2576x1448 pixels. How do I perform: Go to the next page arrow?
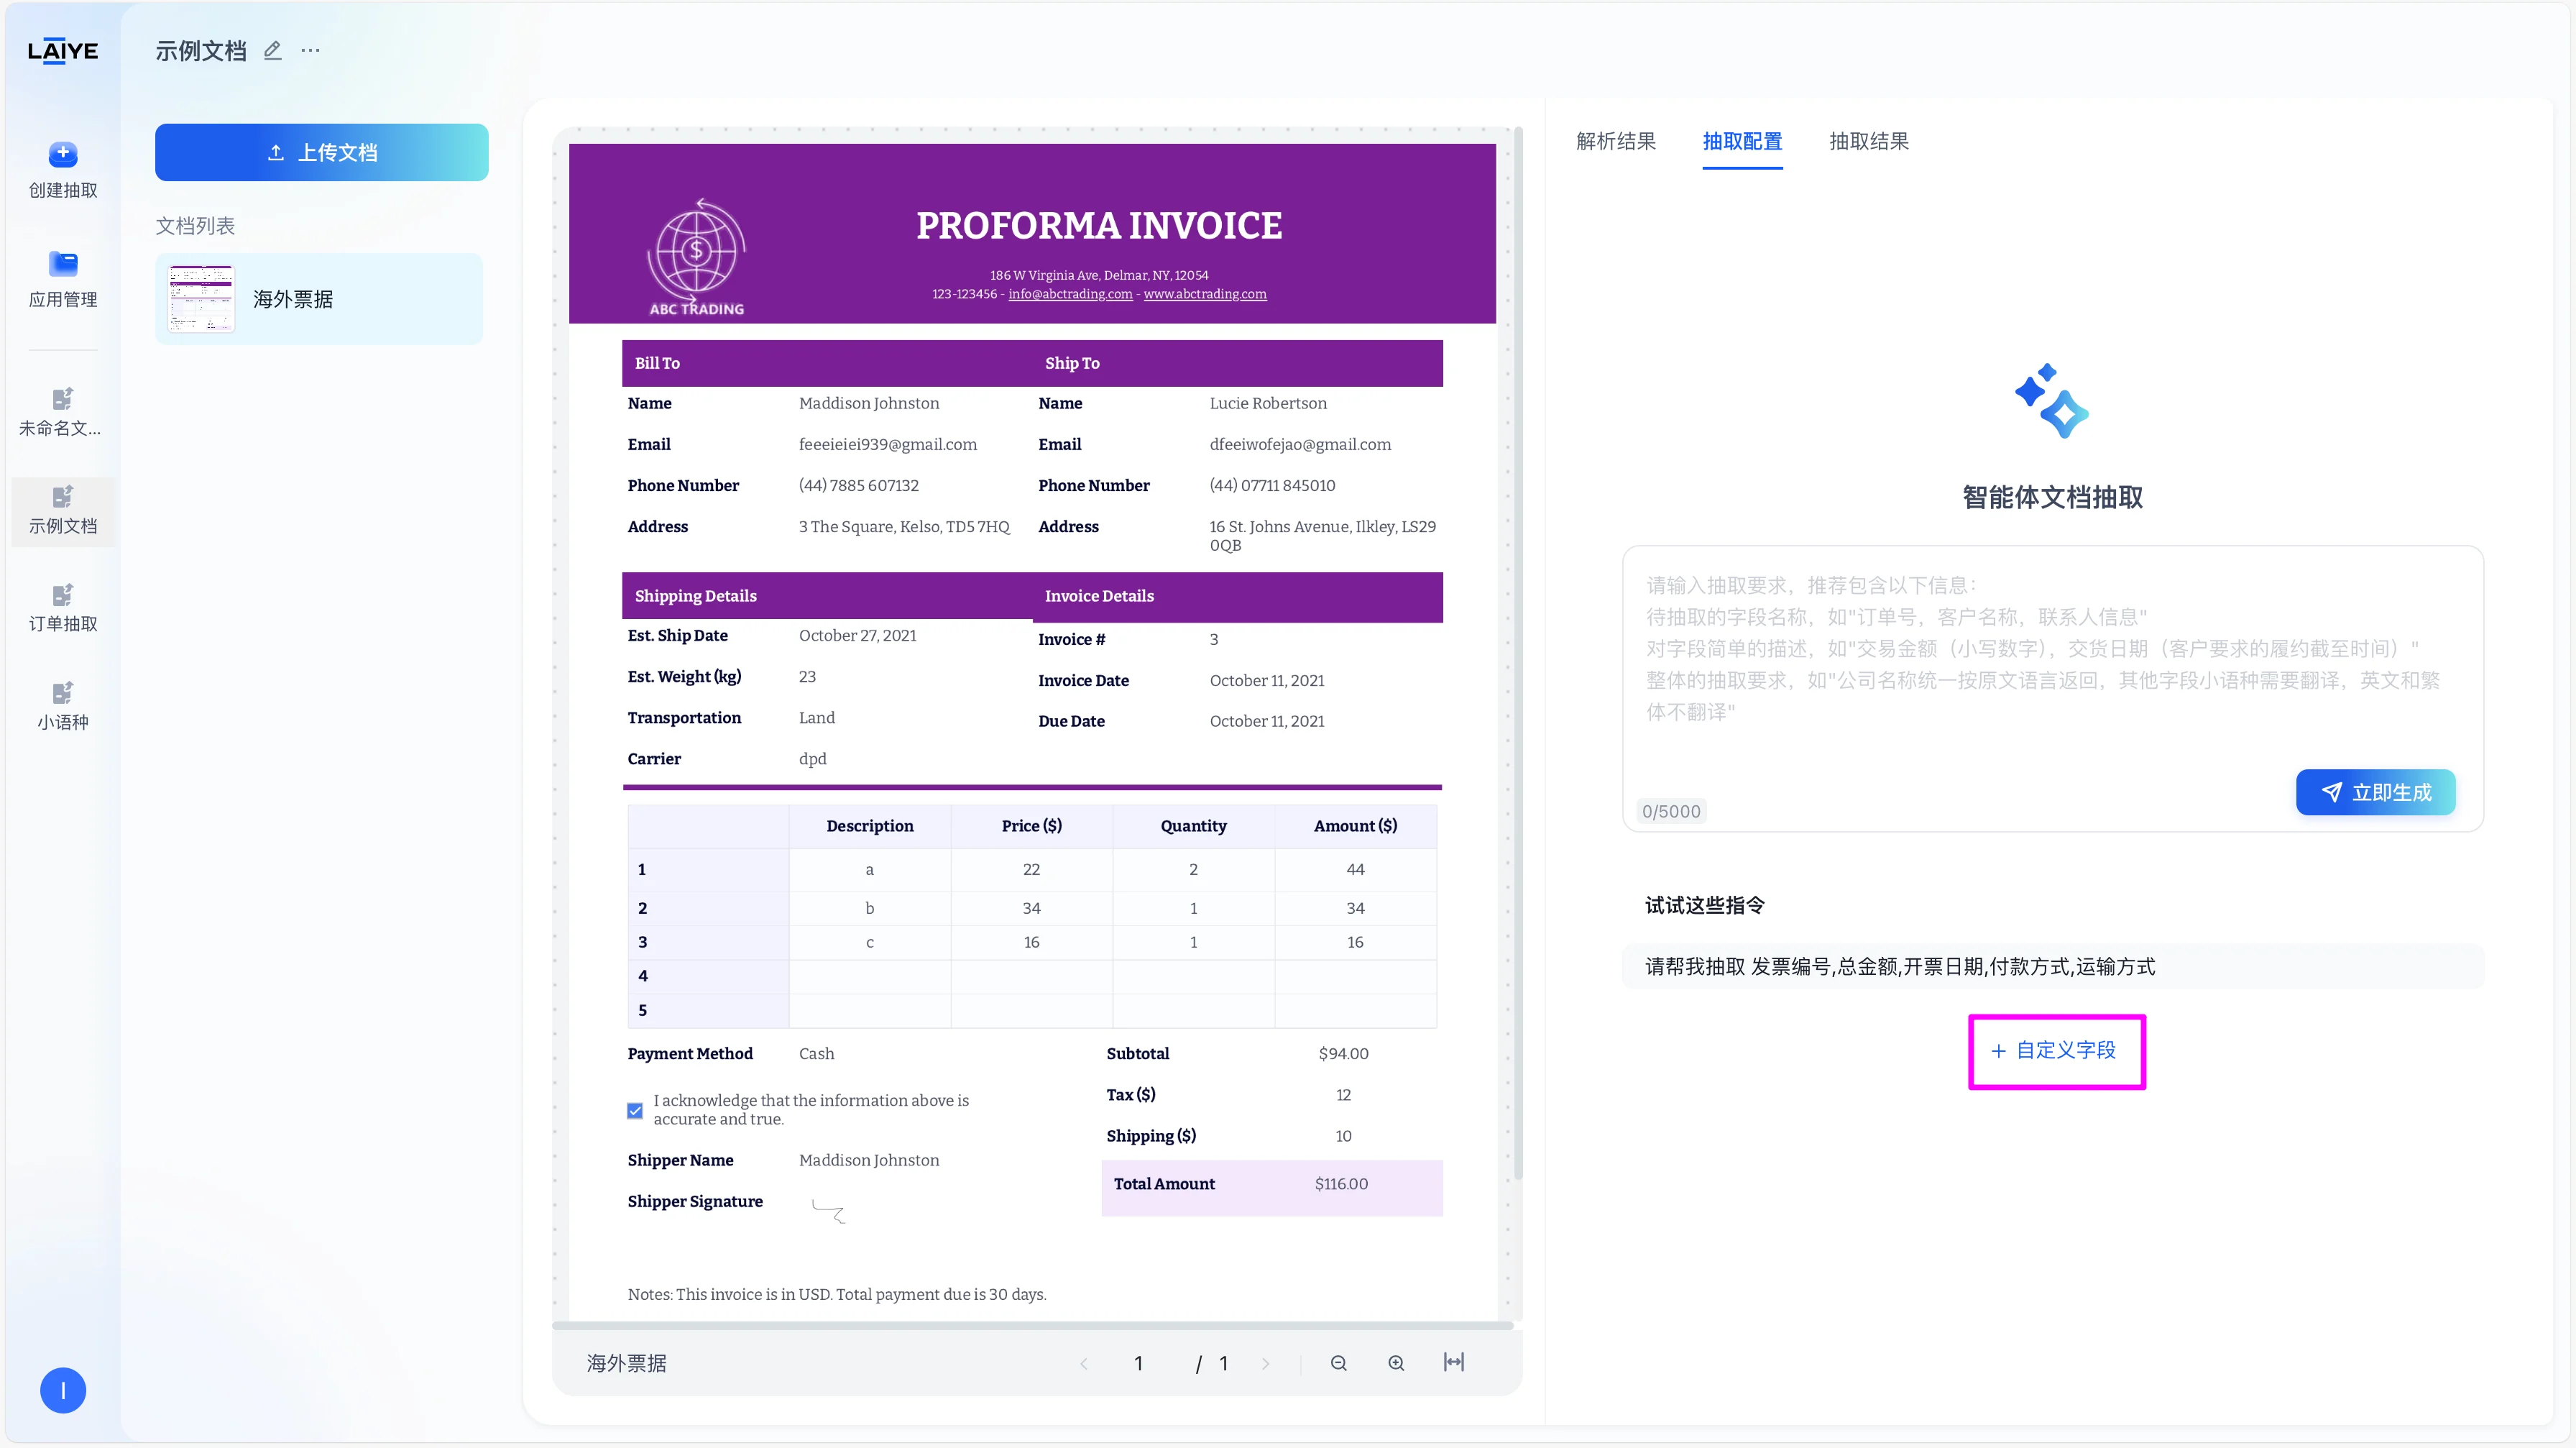click(1265, 1363)
